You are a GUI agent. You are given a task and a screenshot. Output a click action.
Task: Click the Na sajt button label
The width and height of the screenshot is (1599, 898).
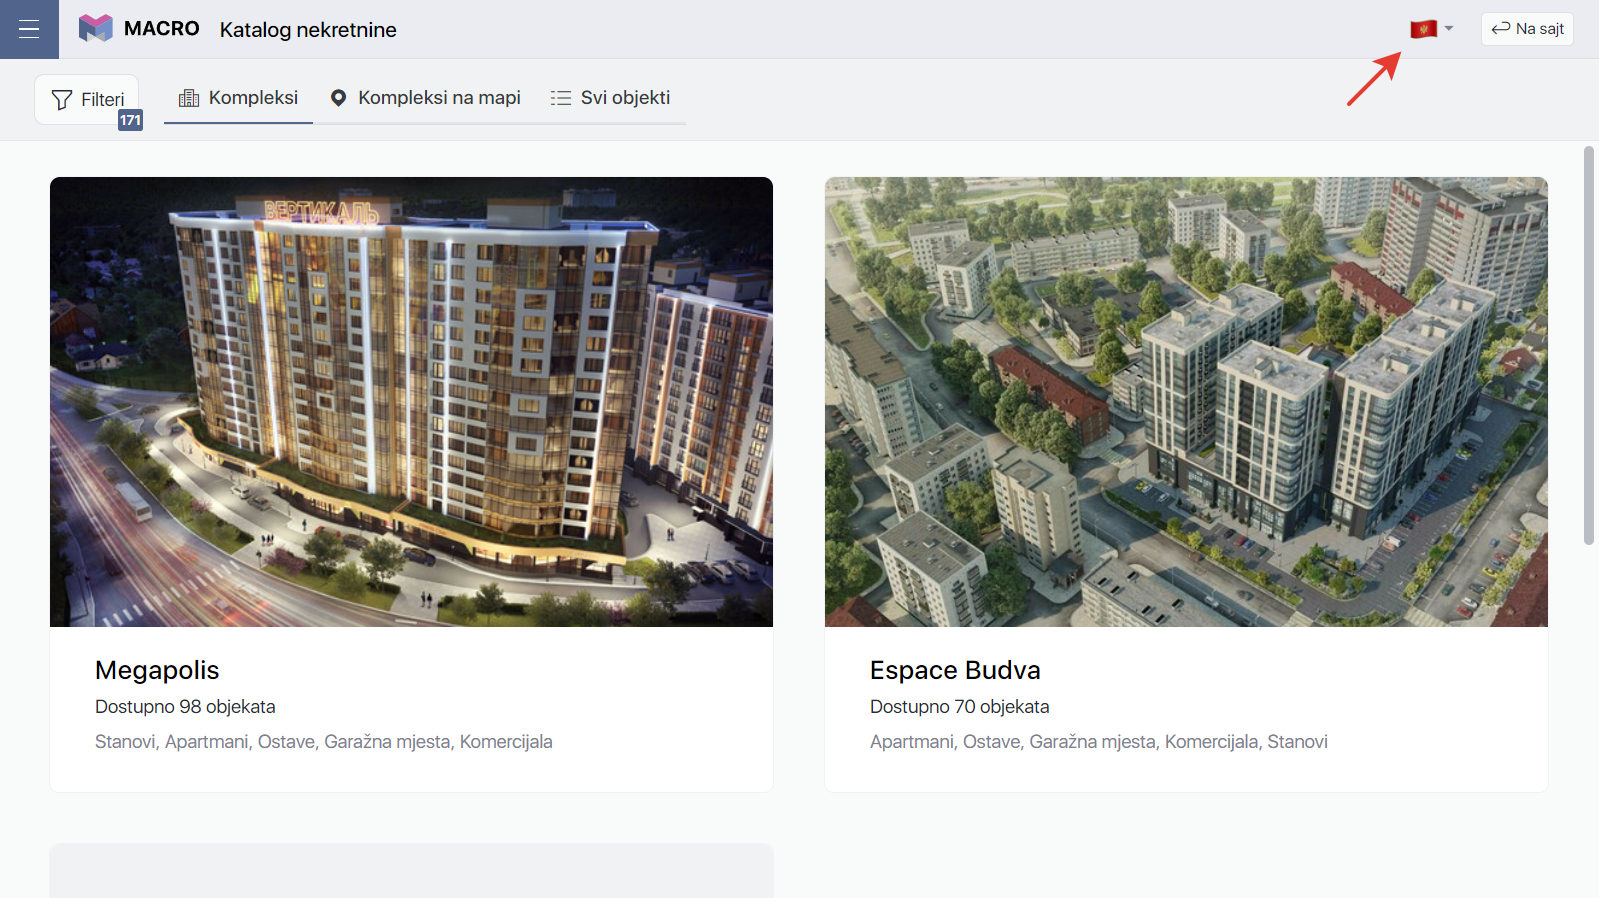pos(1539,29)
